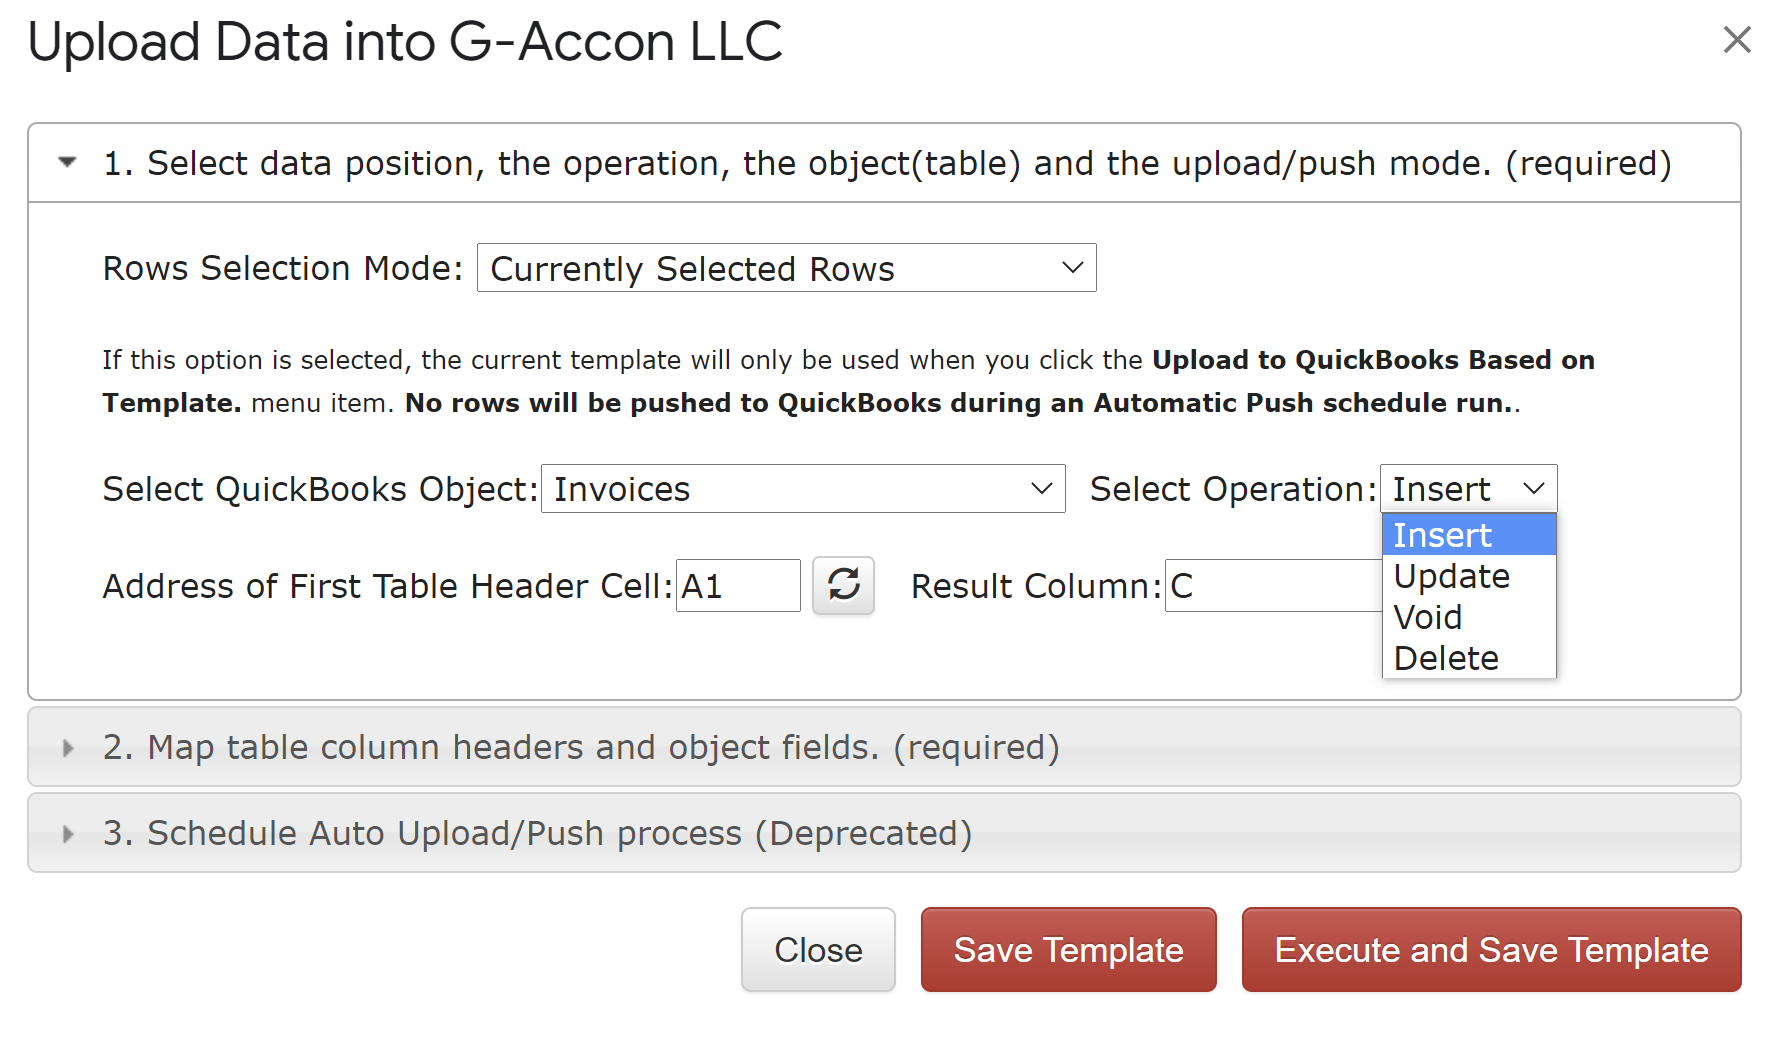Expand the Schedule Auto Upload/Push section
1770x1046 pixels.
(68, 834)
